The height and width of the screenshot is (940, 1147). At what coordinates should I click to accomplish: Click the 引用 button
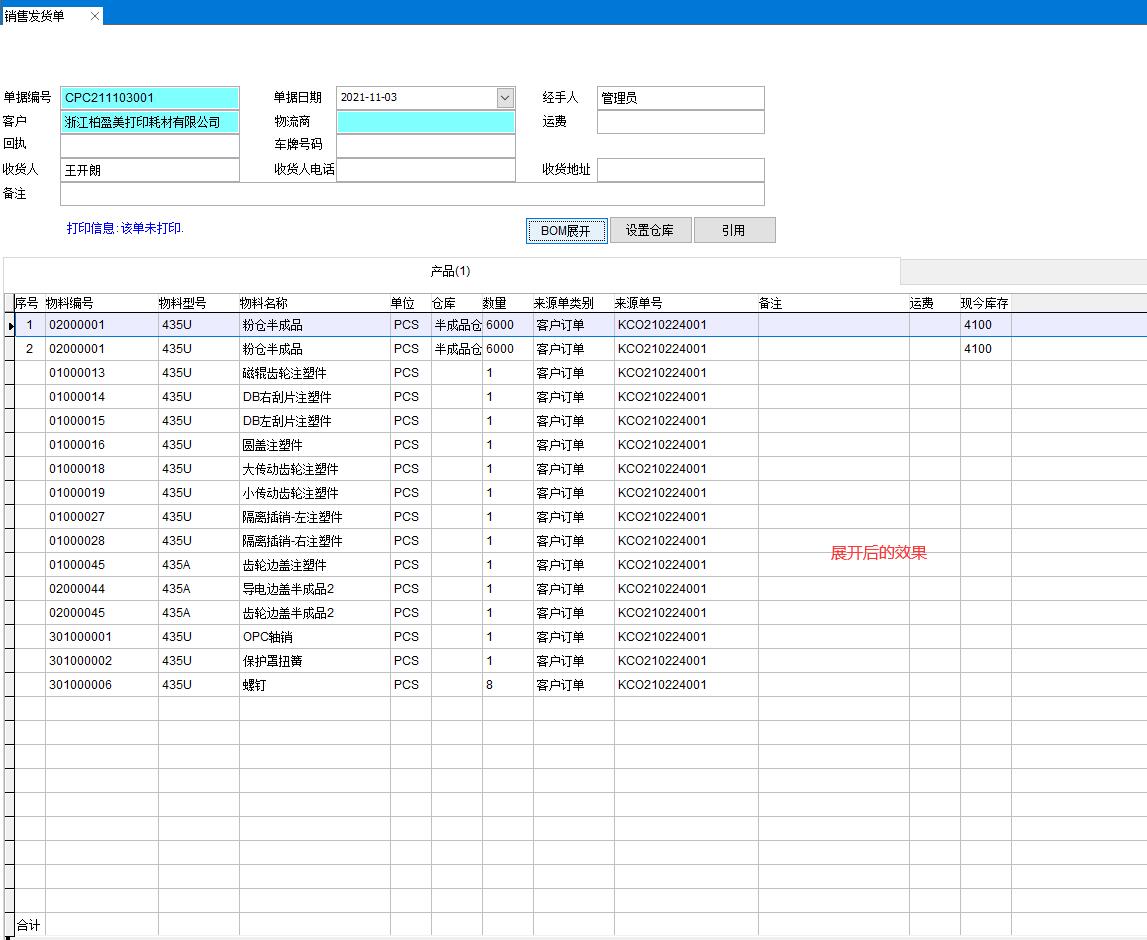[735, 230]
